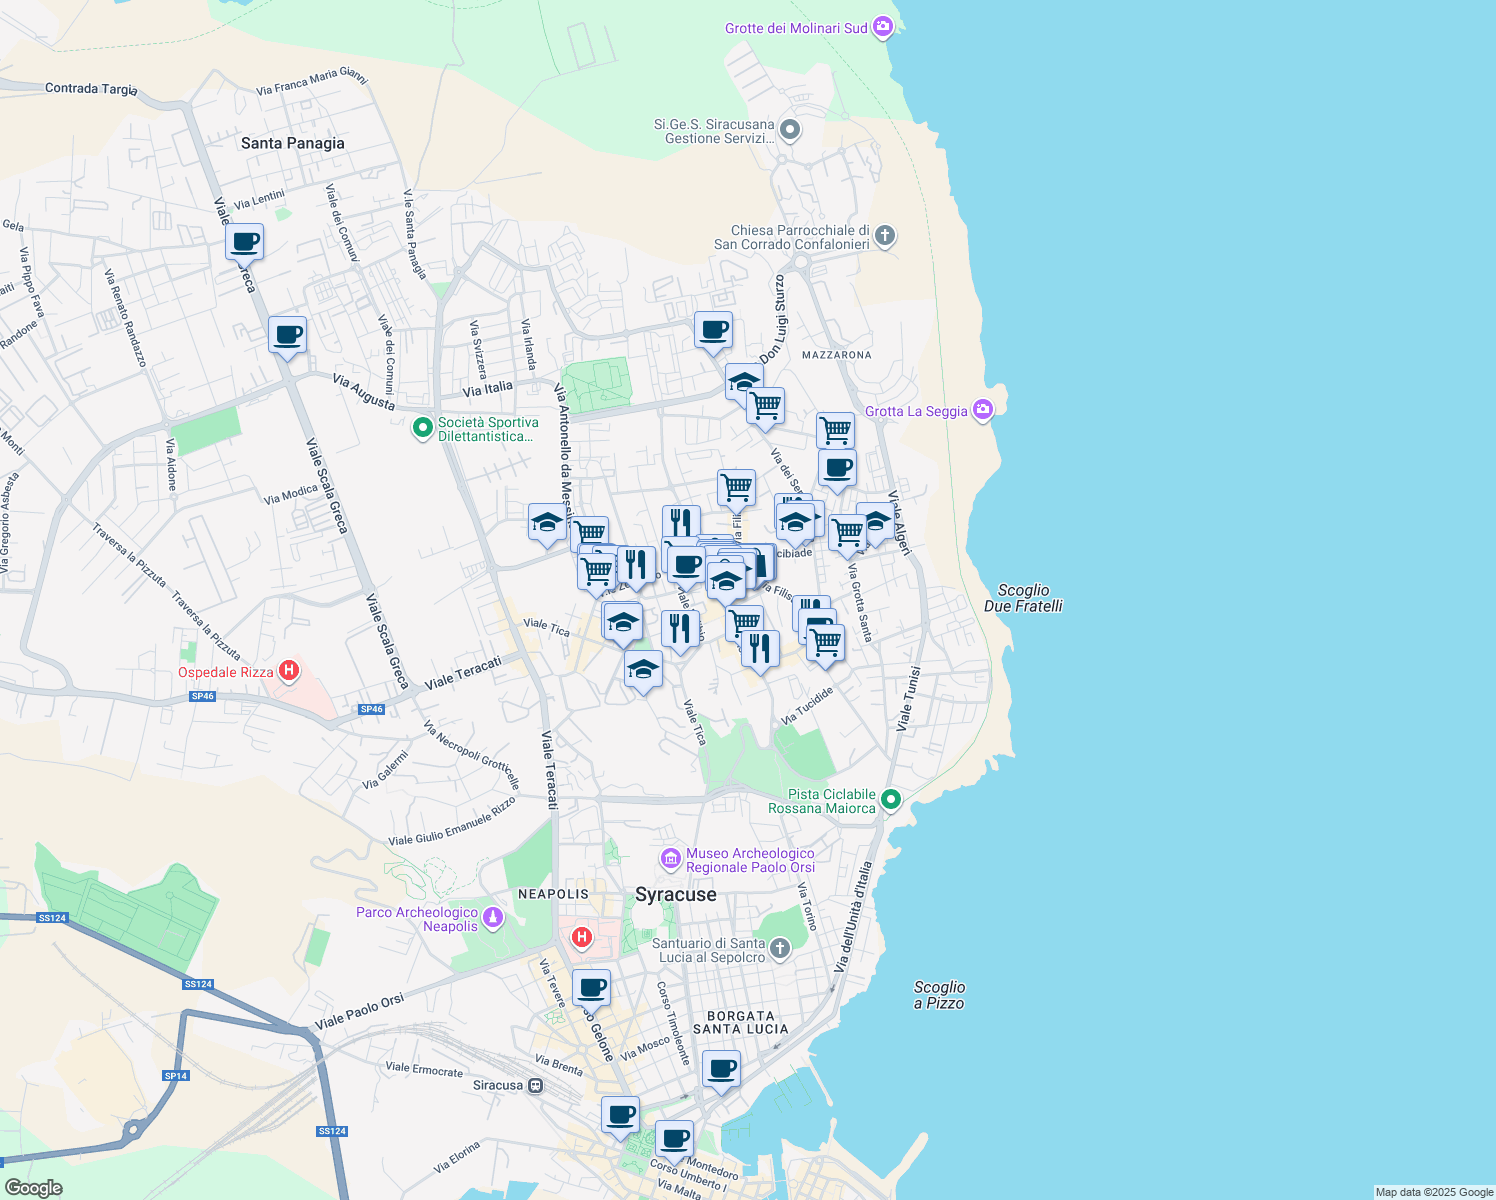The height and width of the screenshot is (1200, 1496).
Task: Click the Syracuse city label
Action: point(675,894)
